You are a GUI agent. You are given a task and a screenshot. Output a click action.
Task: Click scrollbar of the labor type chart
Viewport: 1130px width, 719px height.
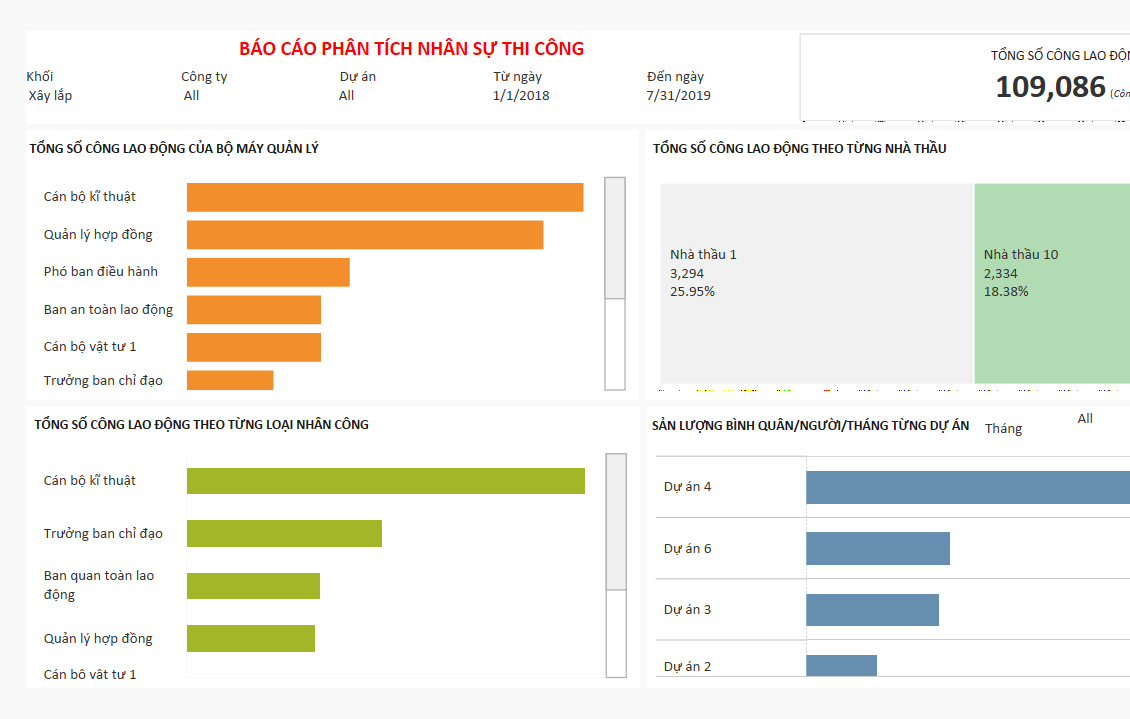click(616, 521)
